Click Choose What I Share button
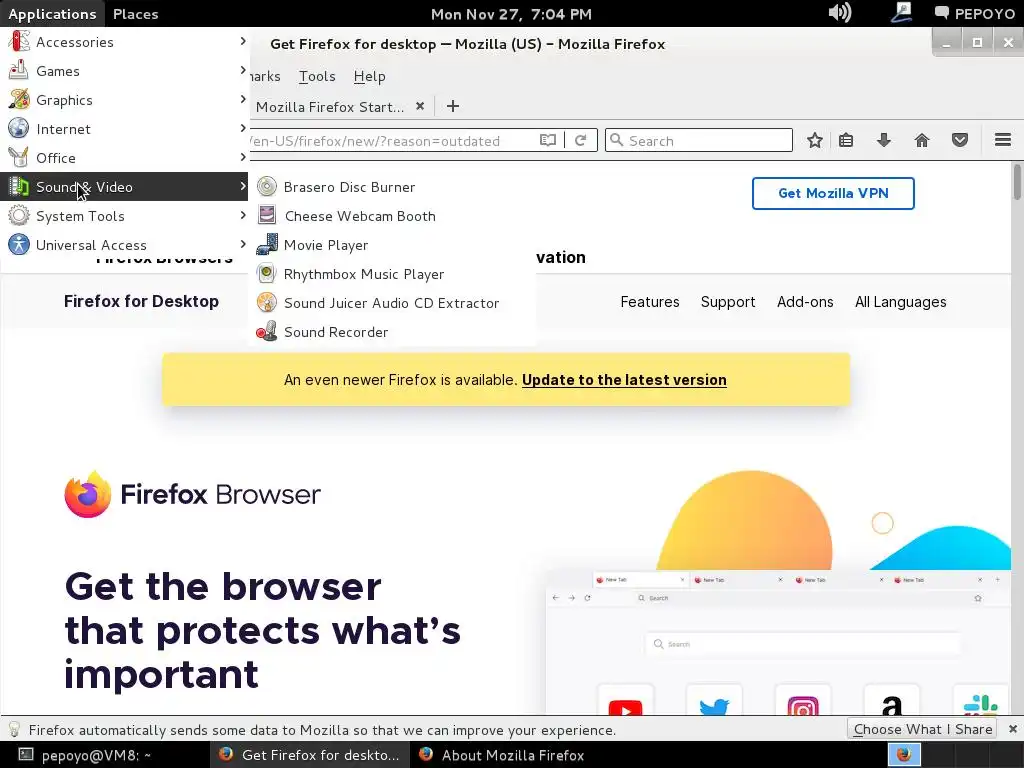This screenshot has height=768, width=1024. (x=923, y=729)
